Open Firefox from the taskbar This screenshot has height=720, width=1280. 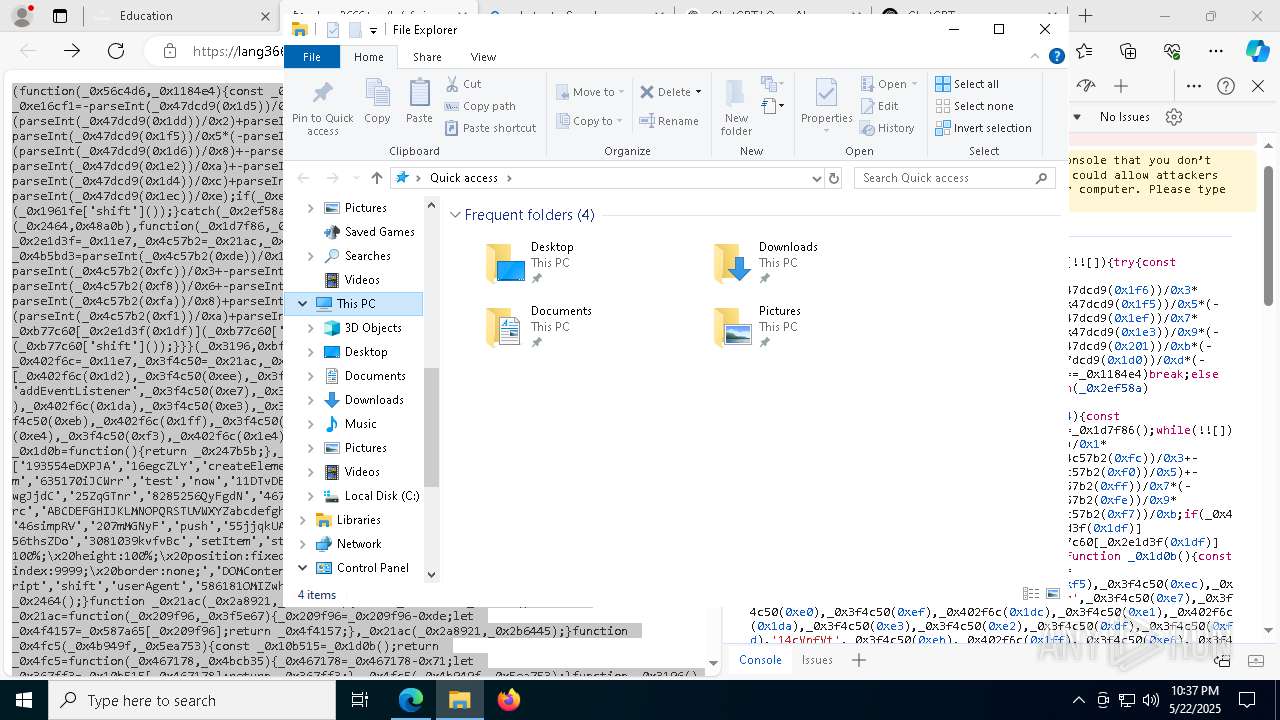tap(508, 701)
